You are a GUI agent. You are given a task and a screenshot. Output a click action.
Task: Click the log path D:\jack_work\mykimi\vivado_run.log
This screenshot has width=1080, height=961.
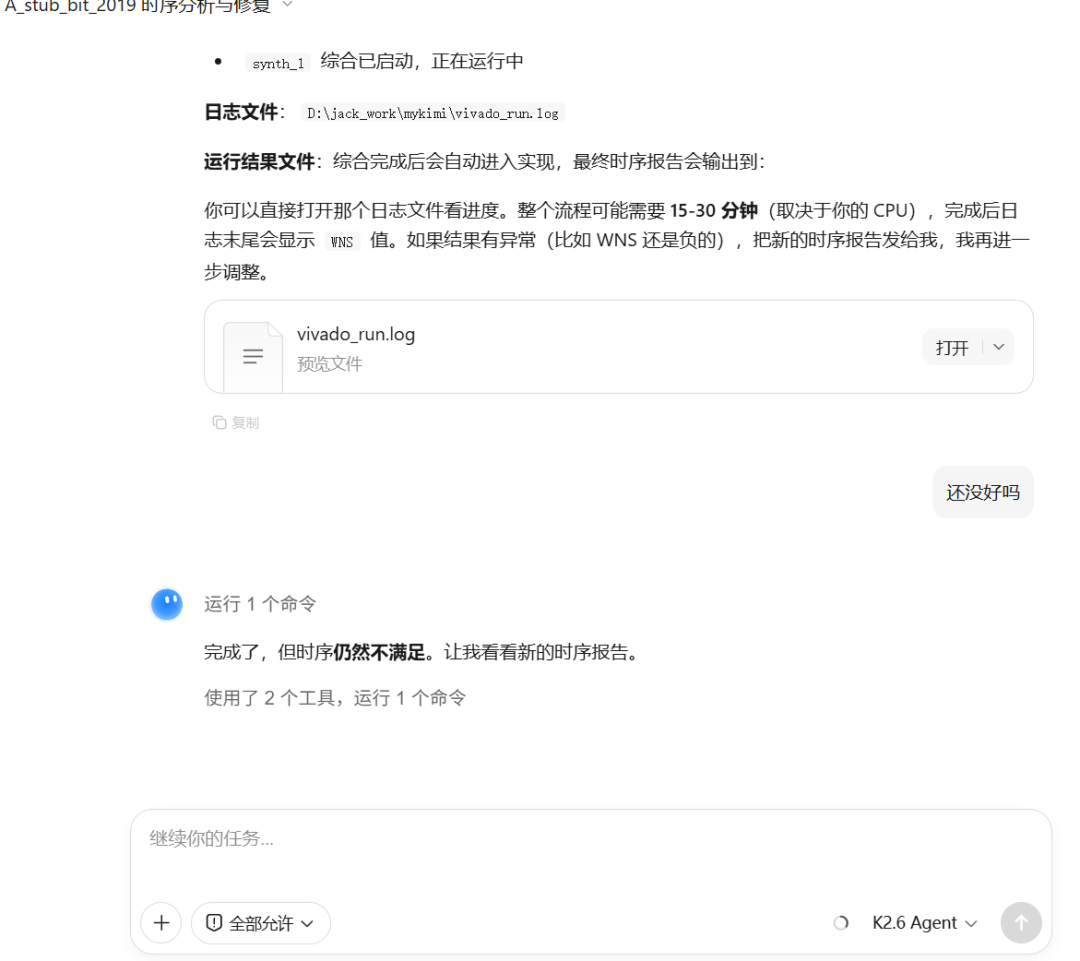coord(433,113)
